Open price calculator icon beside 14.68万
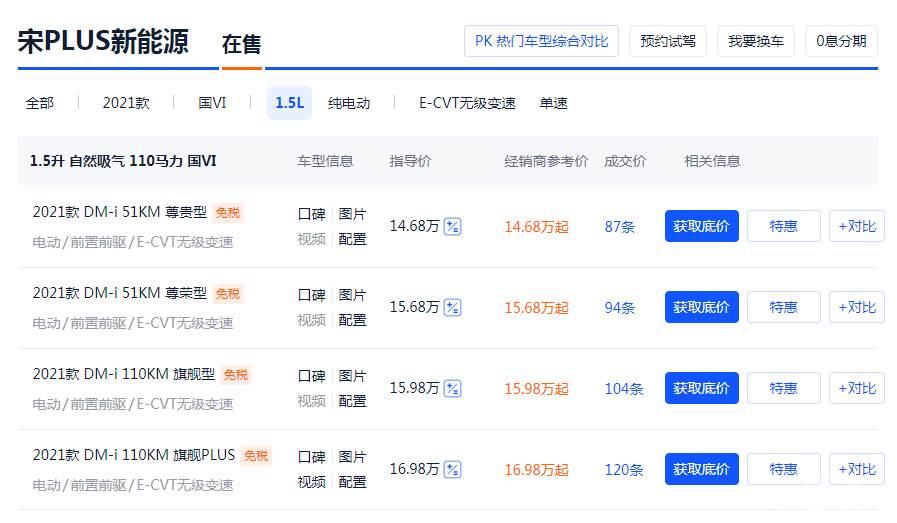Viewport: 897px width, 523px height. [x=453, y=227]
